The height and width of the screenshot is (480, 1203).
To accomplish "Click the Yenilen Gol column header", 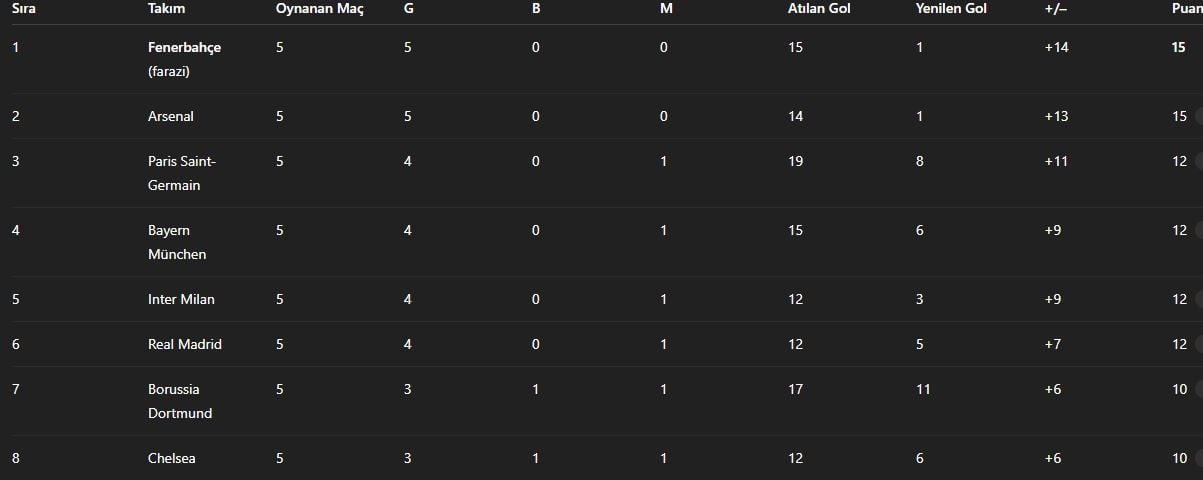I will pyautogui.click(x=951, y=9).
